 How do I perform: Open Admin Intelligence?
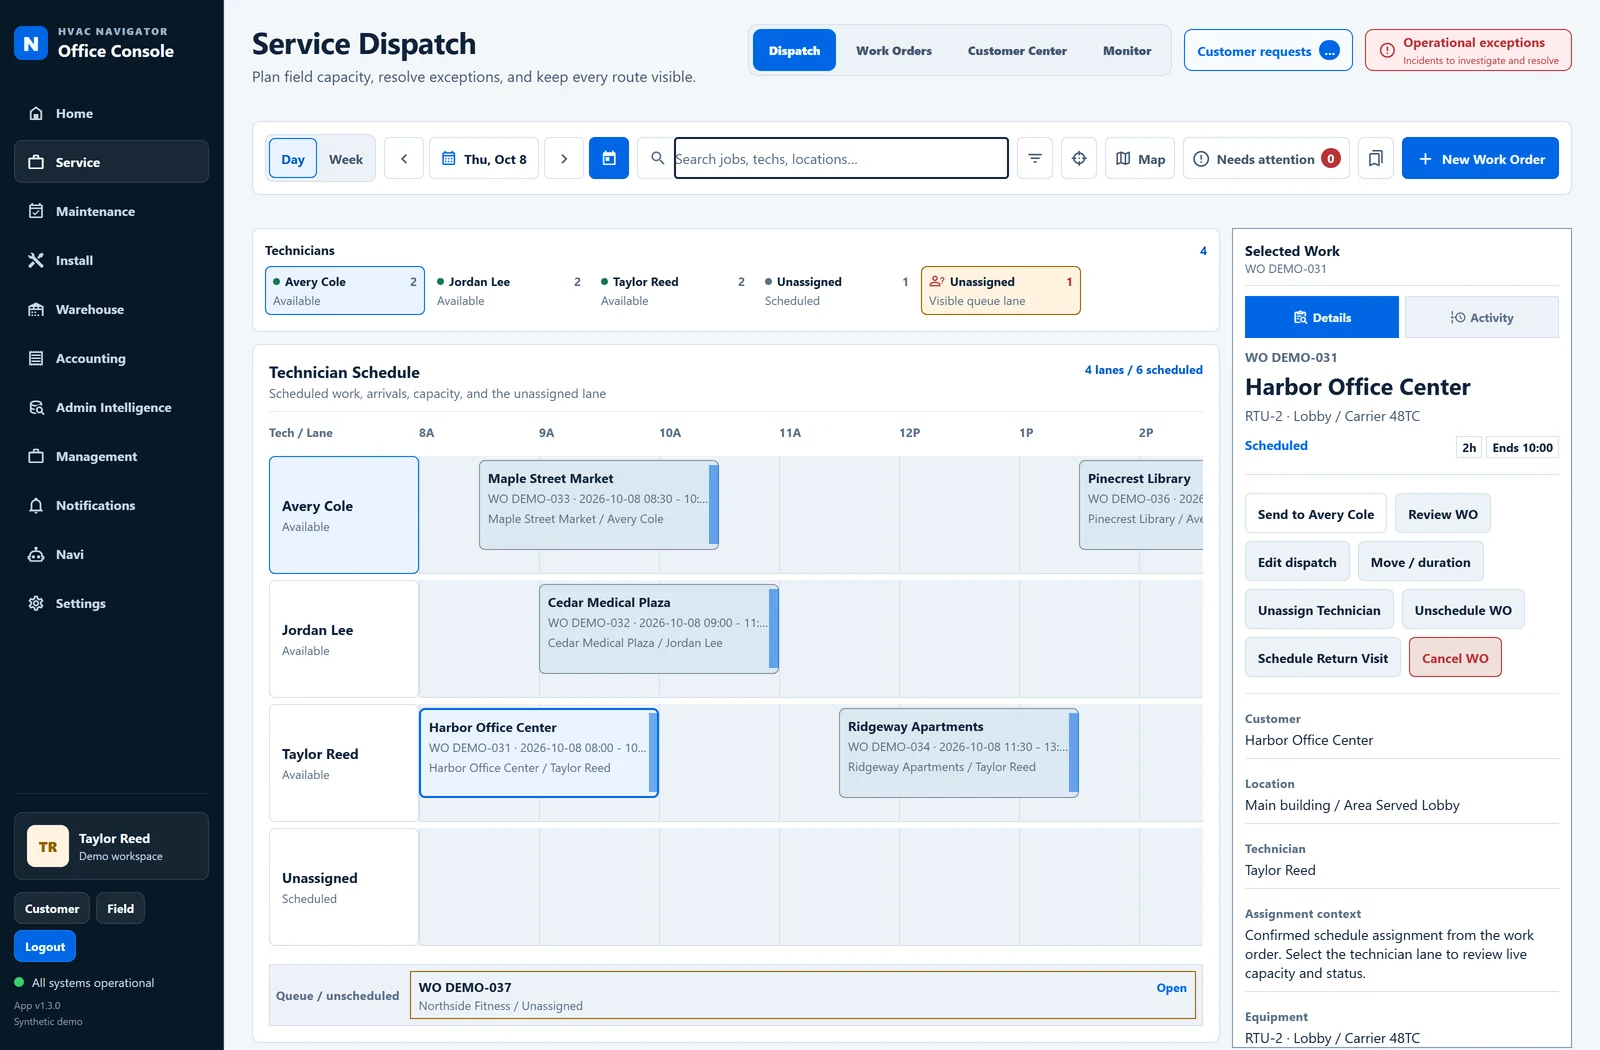point(111,408)
